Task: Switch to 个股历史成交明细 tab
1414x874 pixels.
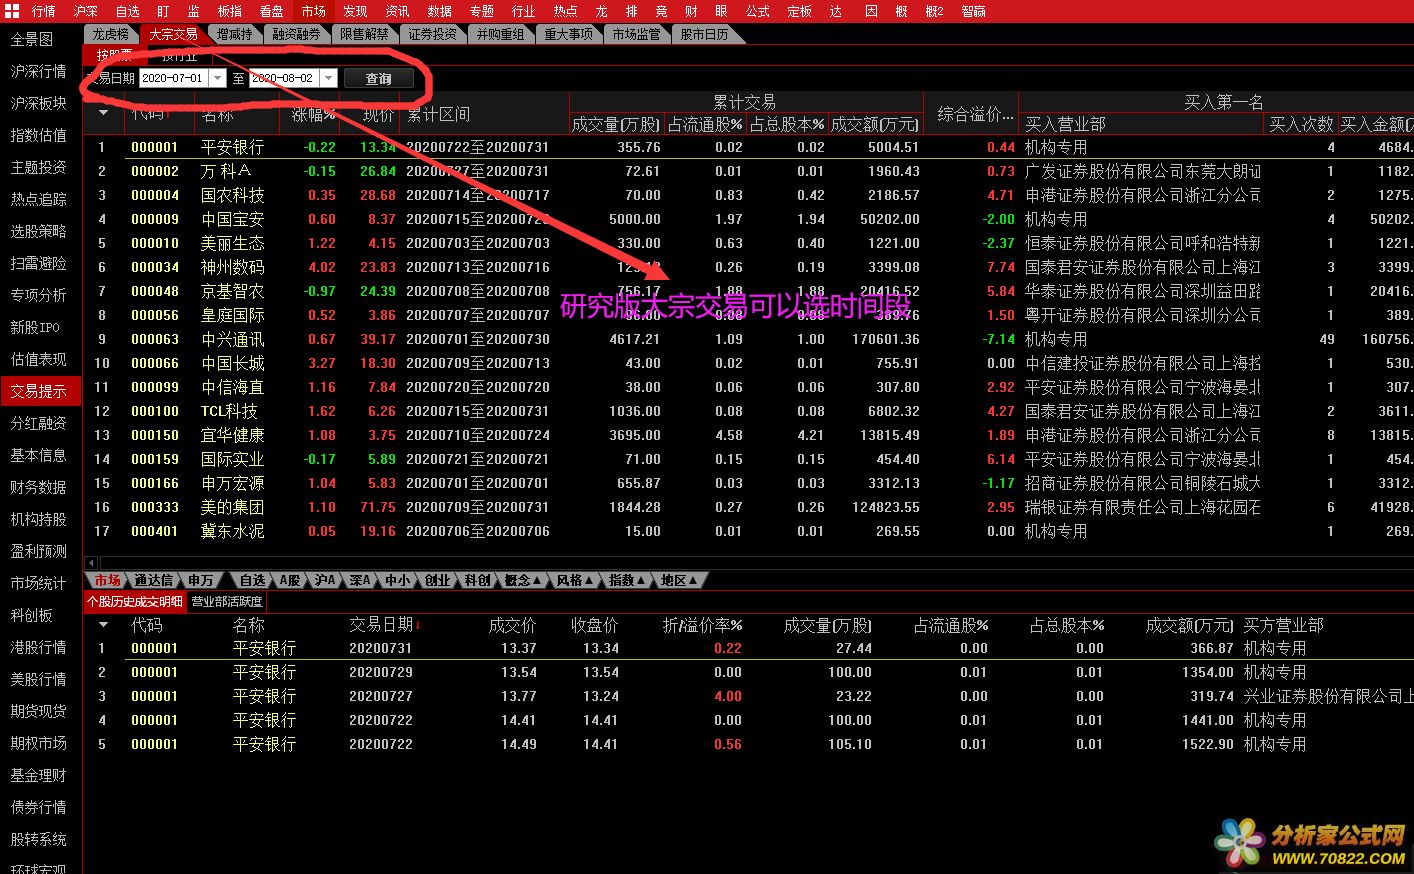Action: pos(135,602)
